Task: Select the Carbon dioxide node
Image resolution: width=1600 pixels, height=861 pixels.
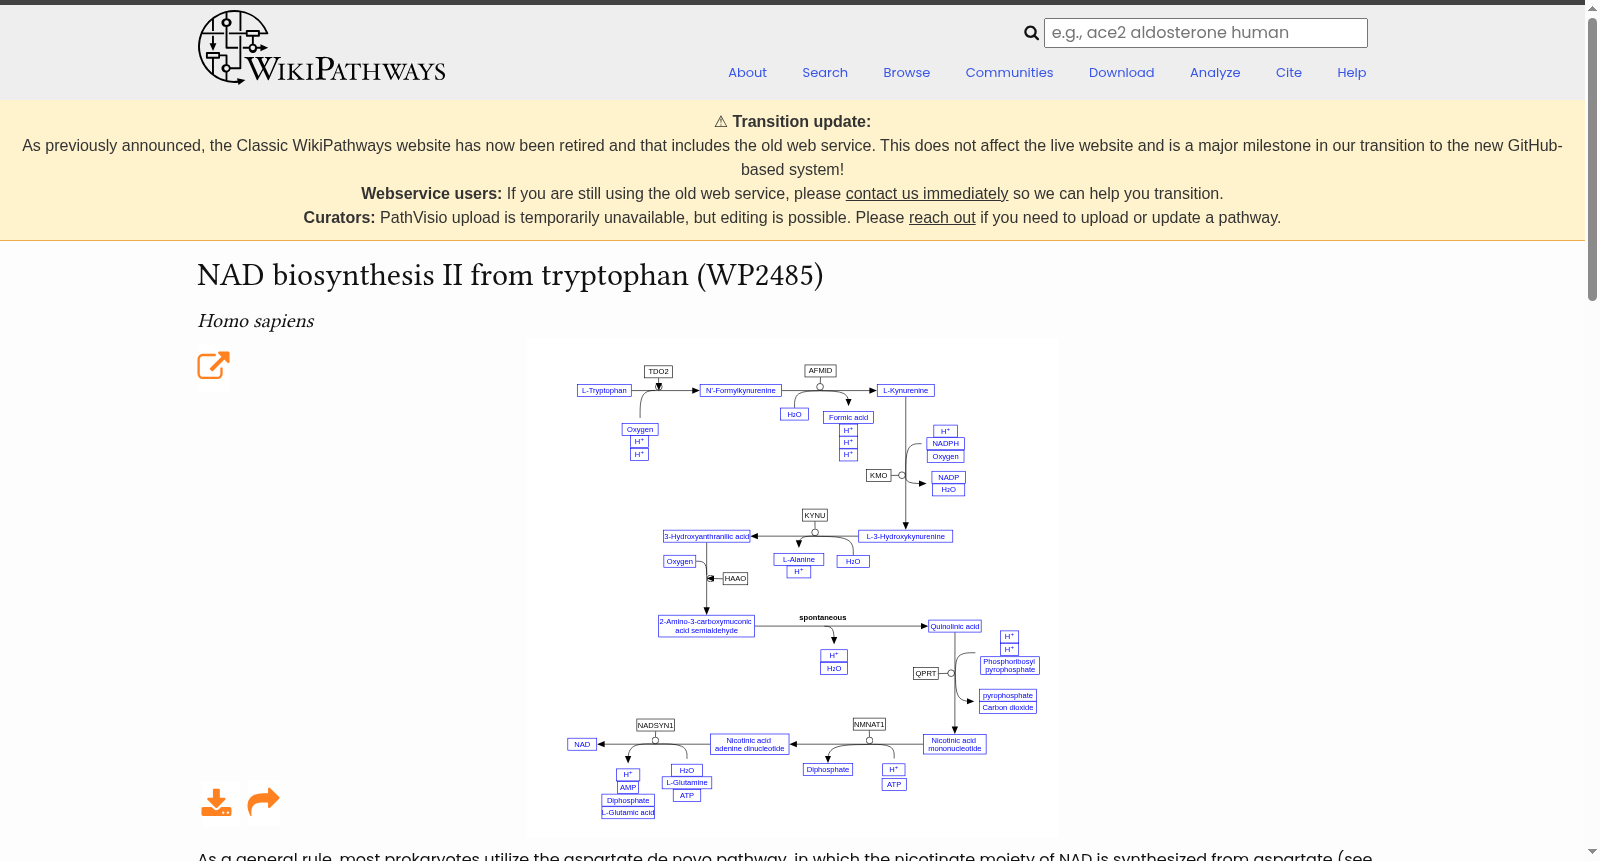Action: [1008, 708]
